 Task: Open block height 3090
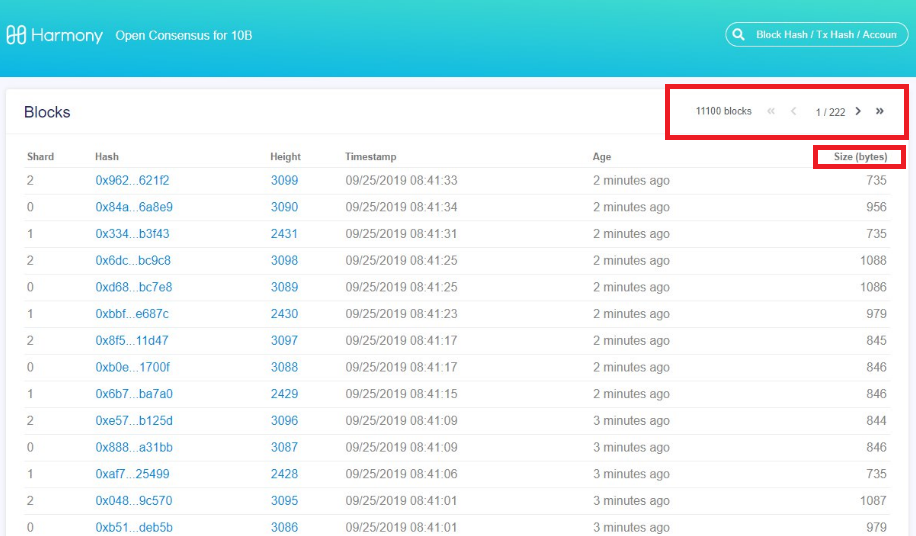point(284,207)
